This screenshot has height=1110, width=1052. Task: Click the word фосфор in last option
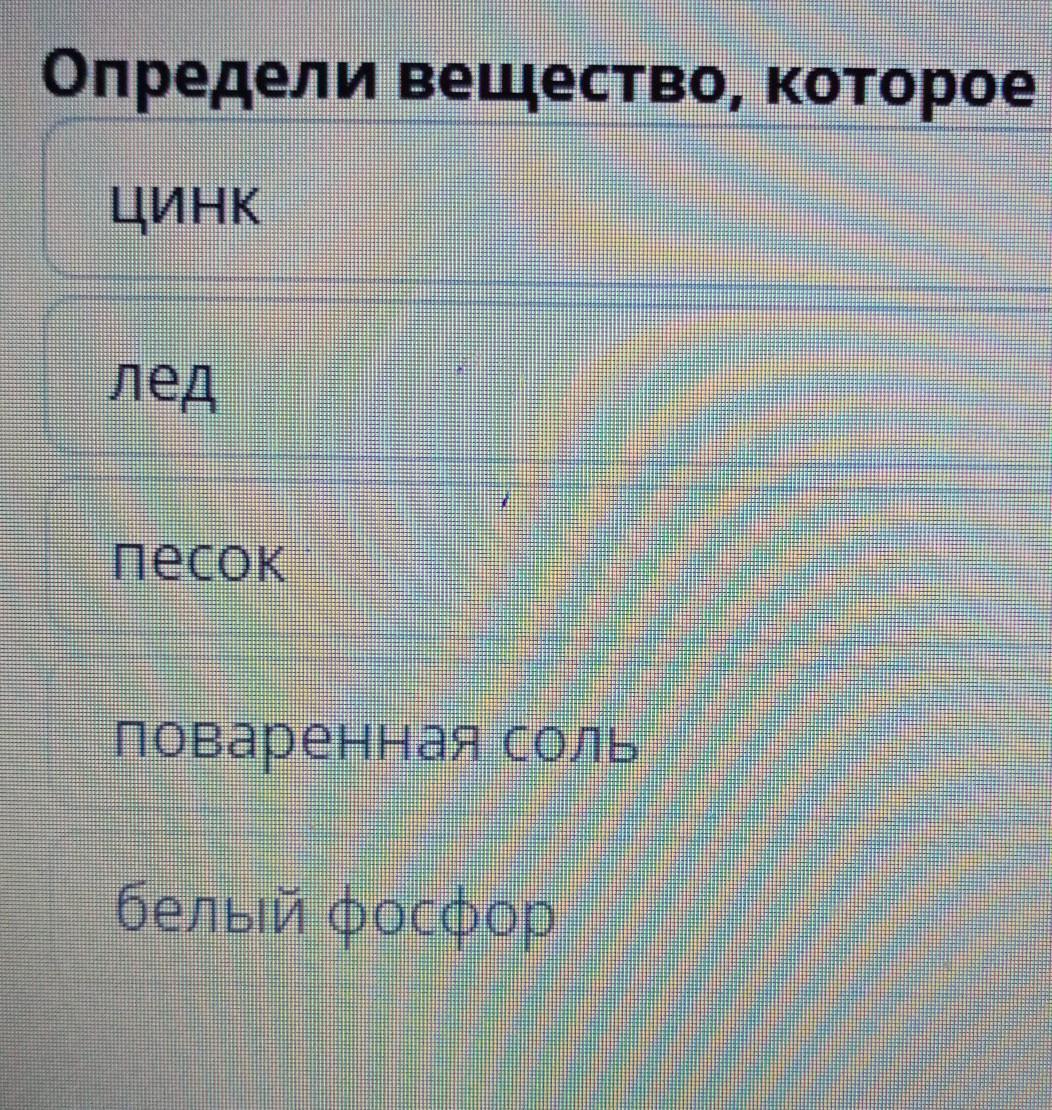click(x=440, y=917)
